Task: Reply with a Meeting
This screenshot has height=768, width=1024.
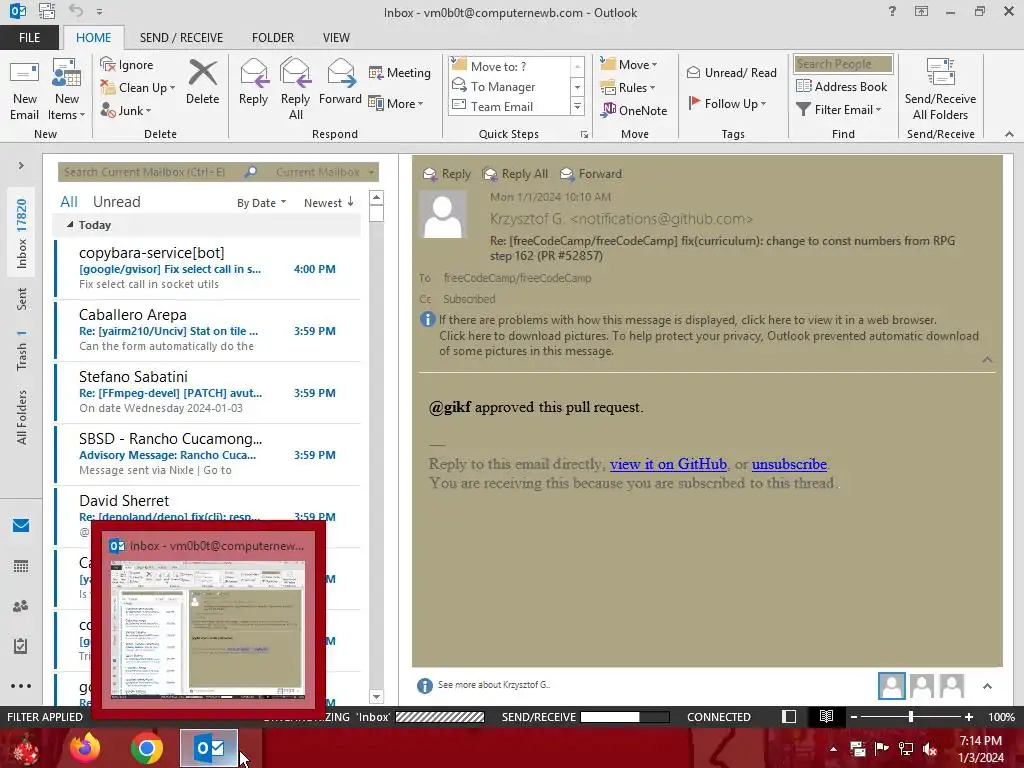Action: tap(400, 72)
